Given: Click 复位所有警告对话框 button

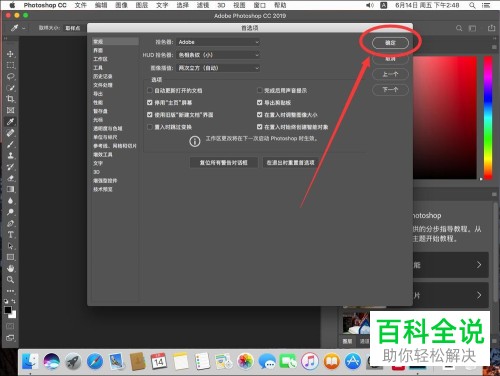Looking at the screenshot, I should pos(223,163).
